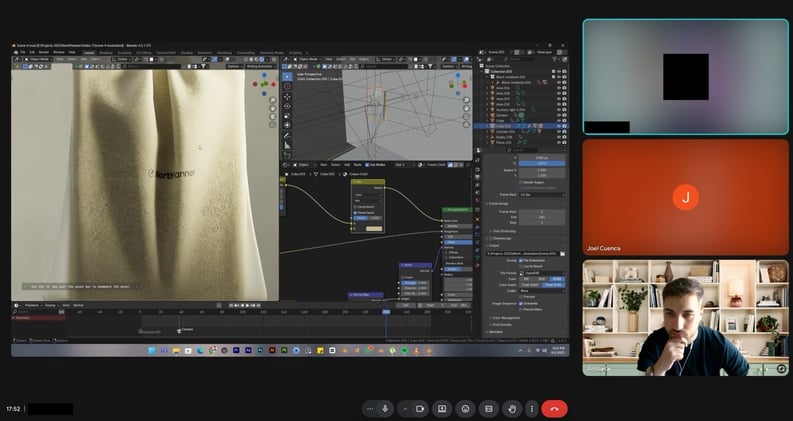The height and width of the screenshot is (421, 793).
Task: Click the red leave call button
Action: pyautogui.click(x=555, y=408)
